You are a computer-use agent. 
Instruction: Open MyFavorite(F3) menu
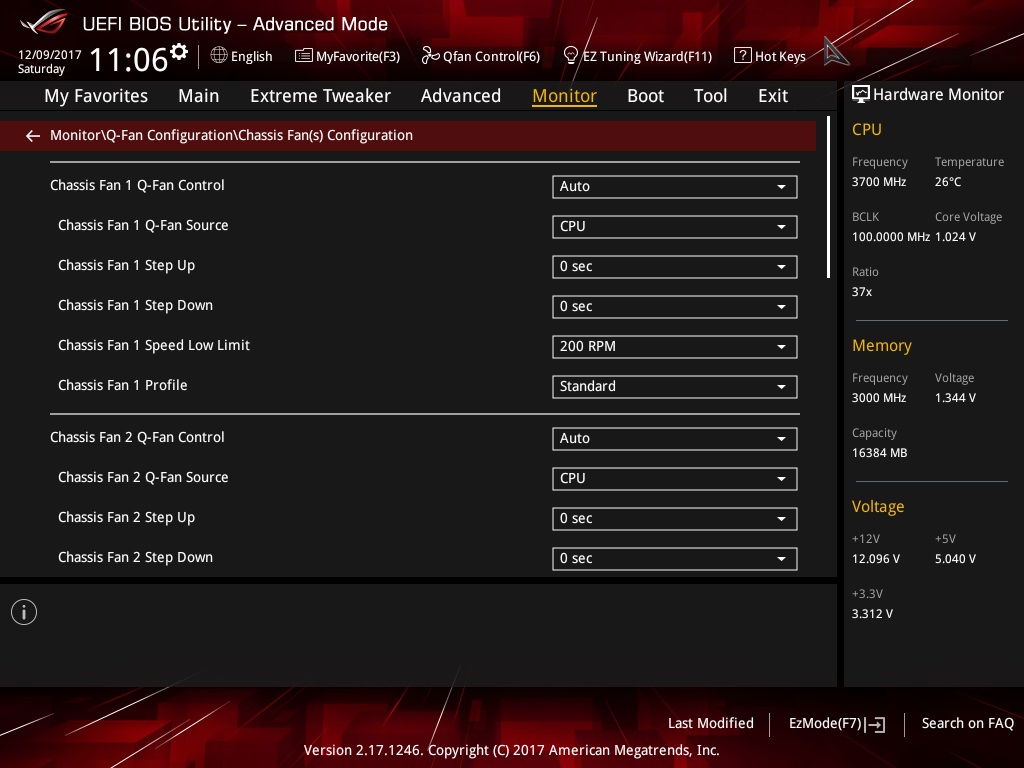(x=347, y=56)
